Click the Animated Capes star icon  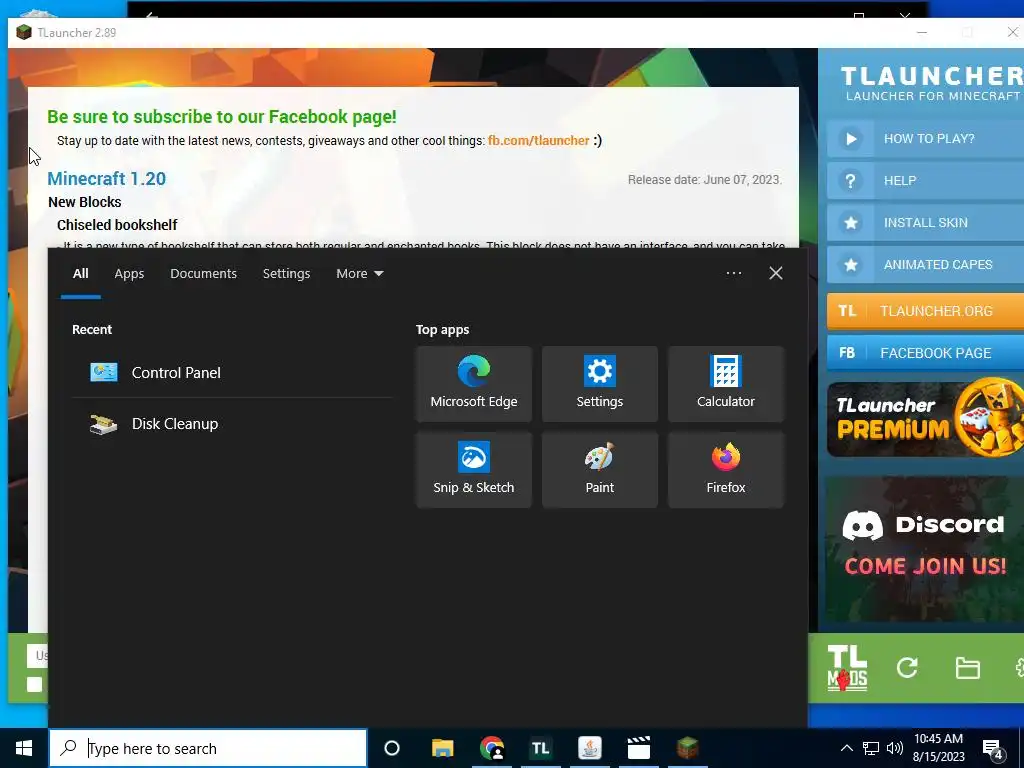850,264
